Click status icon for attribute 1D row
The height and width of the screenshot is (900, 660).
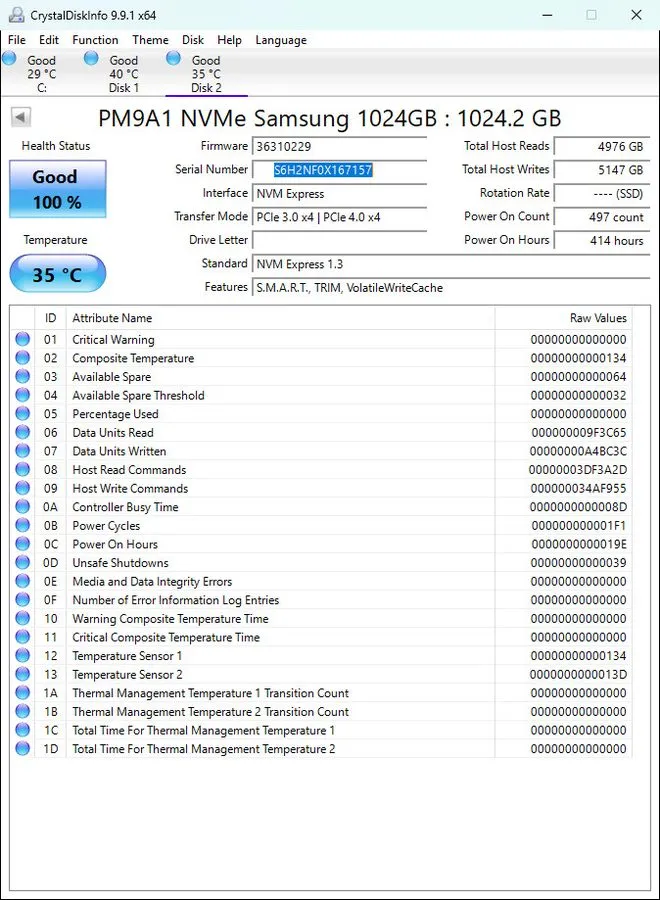tap(22, 748)
